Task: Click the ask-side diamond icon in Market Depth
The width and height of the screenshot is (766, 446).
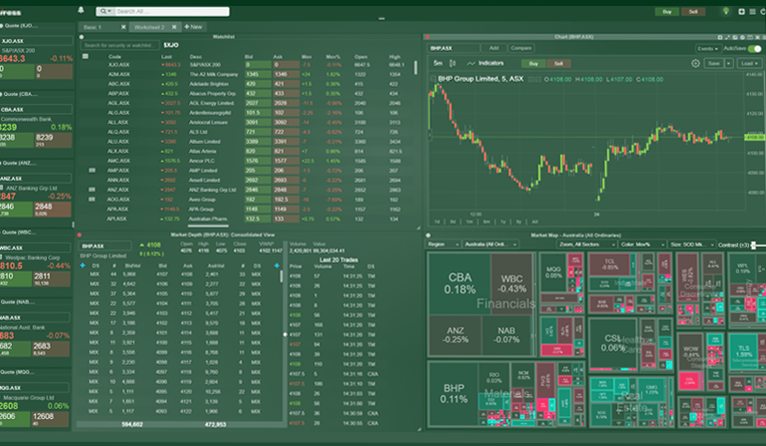Action: [277, 266]
